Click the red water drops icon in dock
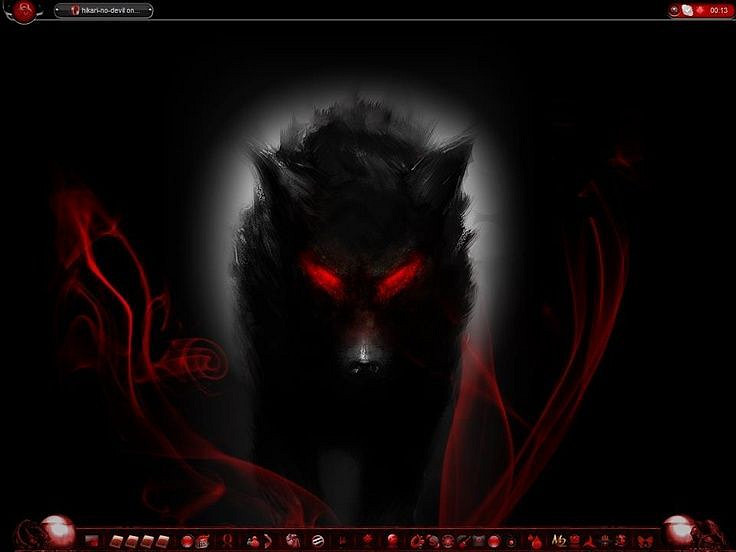Image resolution: width=736 pixels, height=552 pixels. point(536,541)
